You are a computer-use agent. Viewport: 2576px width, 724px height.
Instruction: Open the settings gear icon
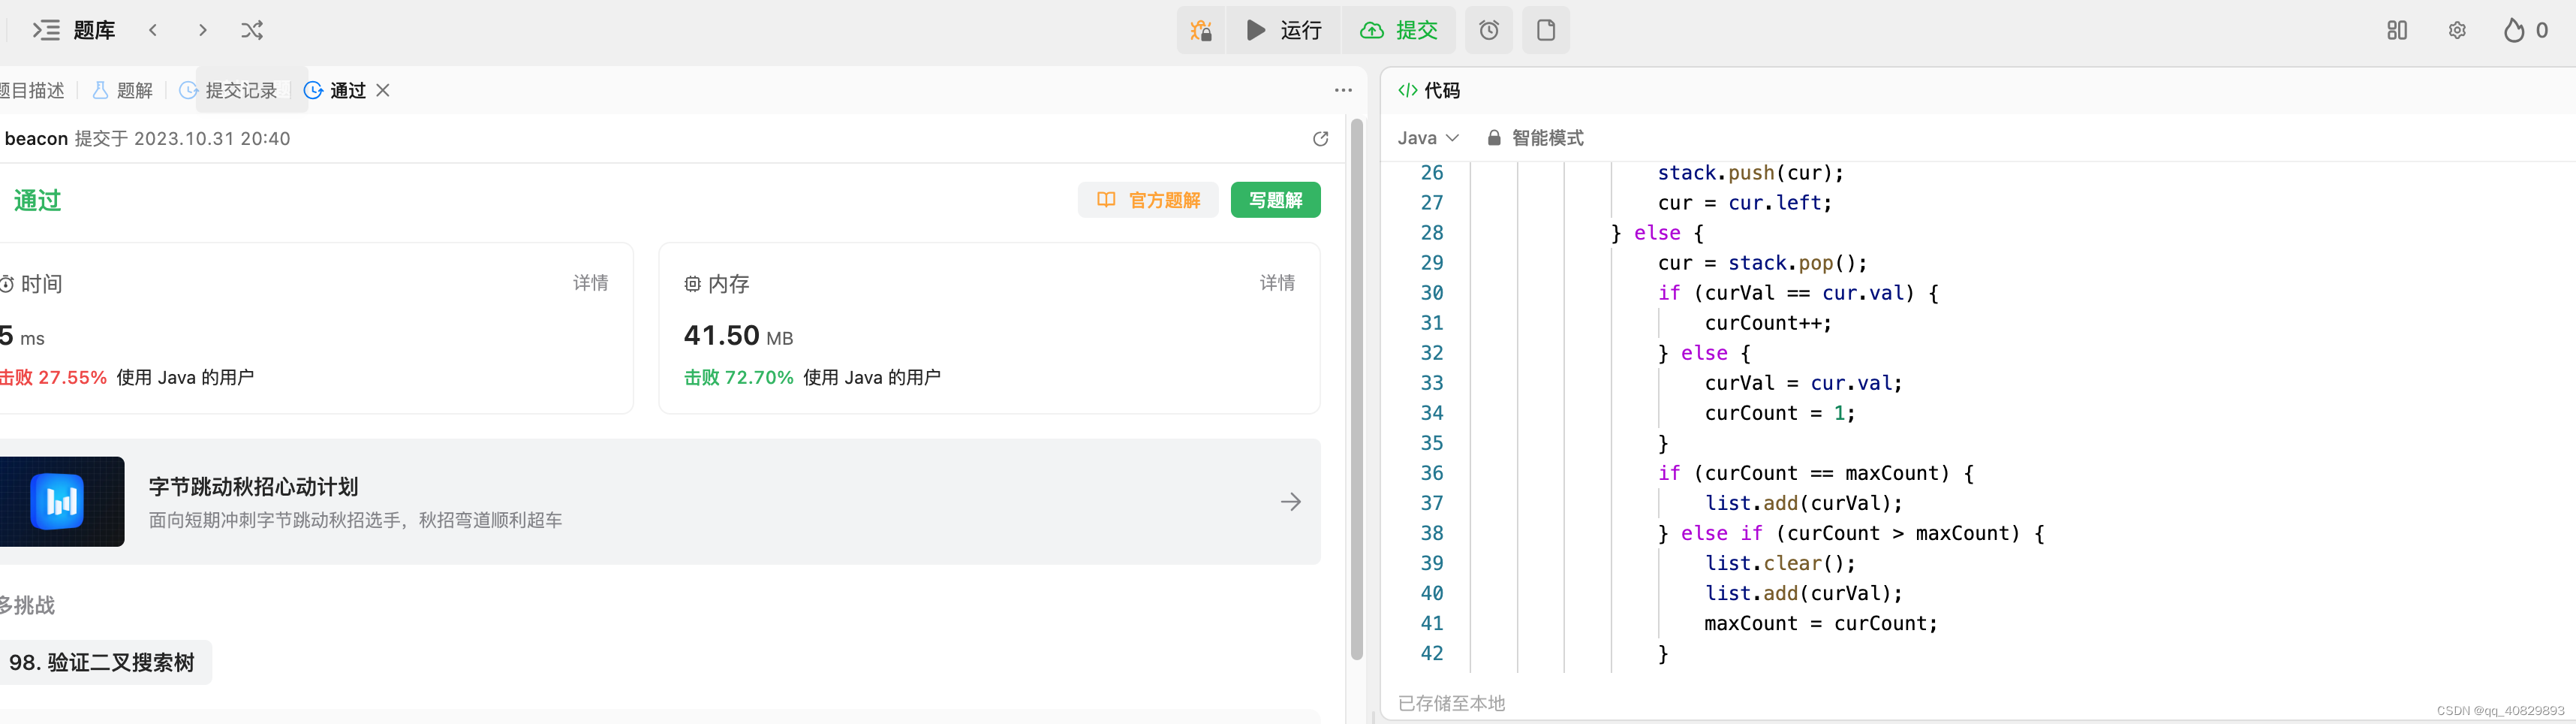(2457, 30)
